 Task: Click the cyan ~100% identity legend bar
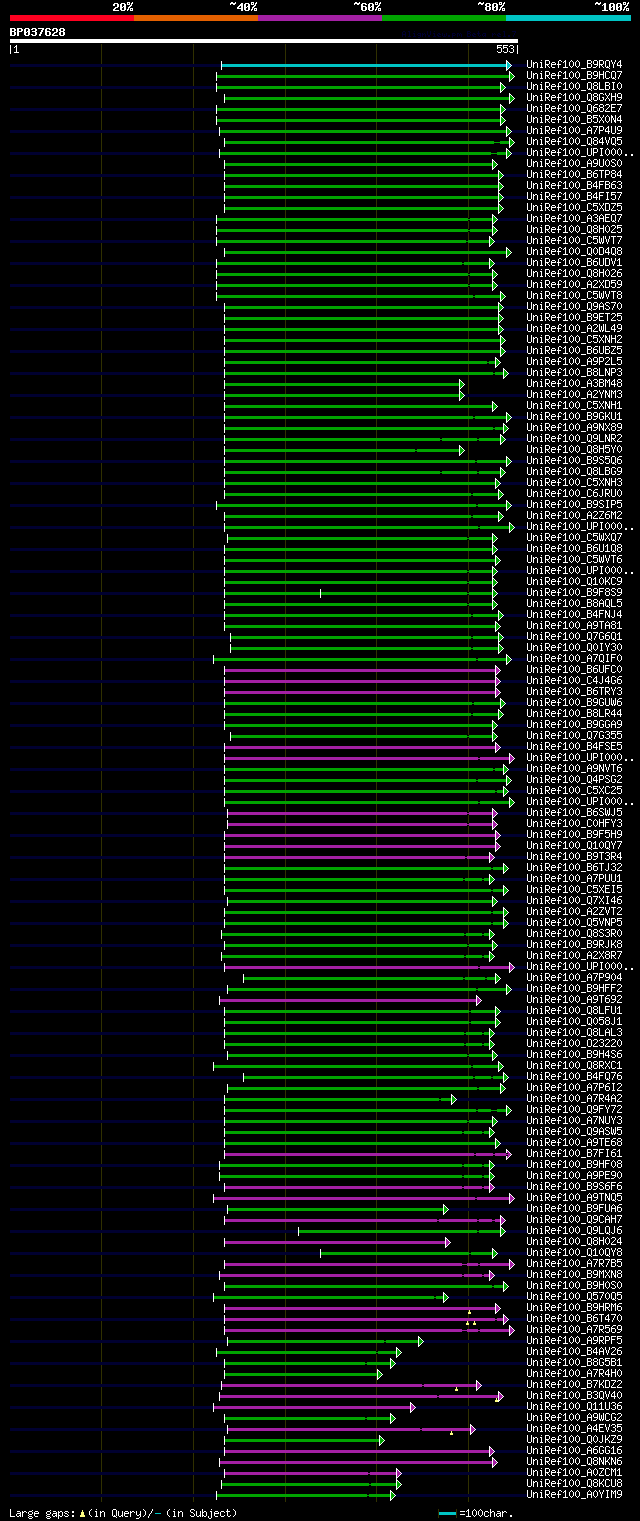[x=568, y=18]
